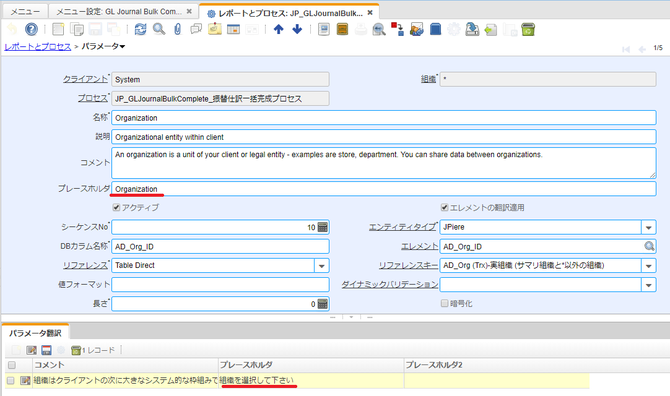Click the 説明 input field

tap(384, 137)
